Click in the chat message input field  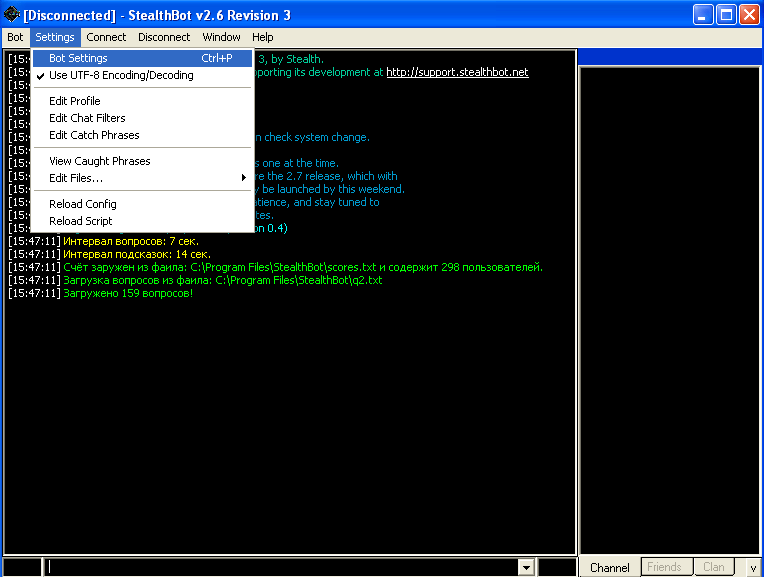282,567
